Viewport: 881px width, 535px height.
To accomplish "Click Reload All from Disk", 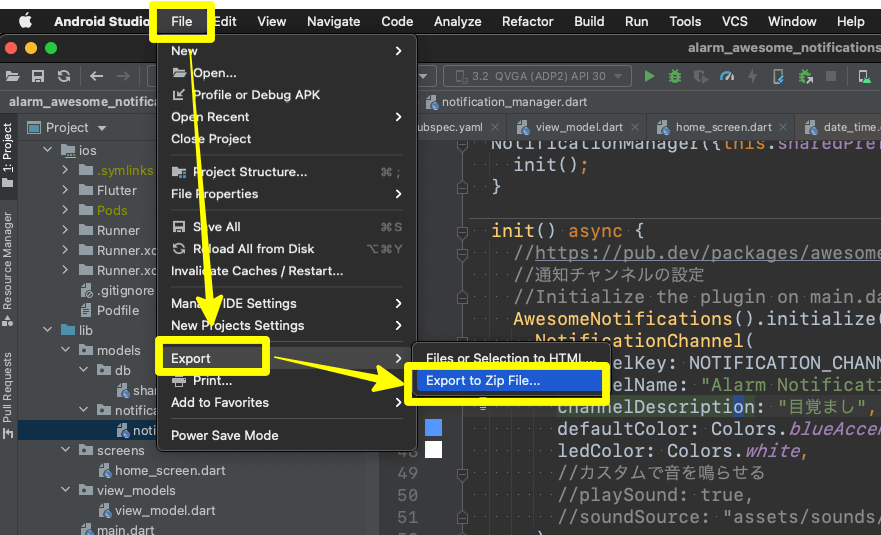I will [287, 249].
